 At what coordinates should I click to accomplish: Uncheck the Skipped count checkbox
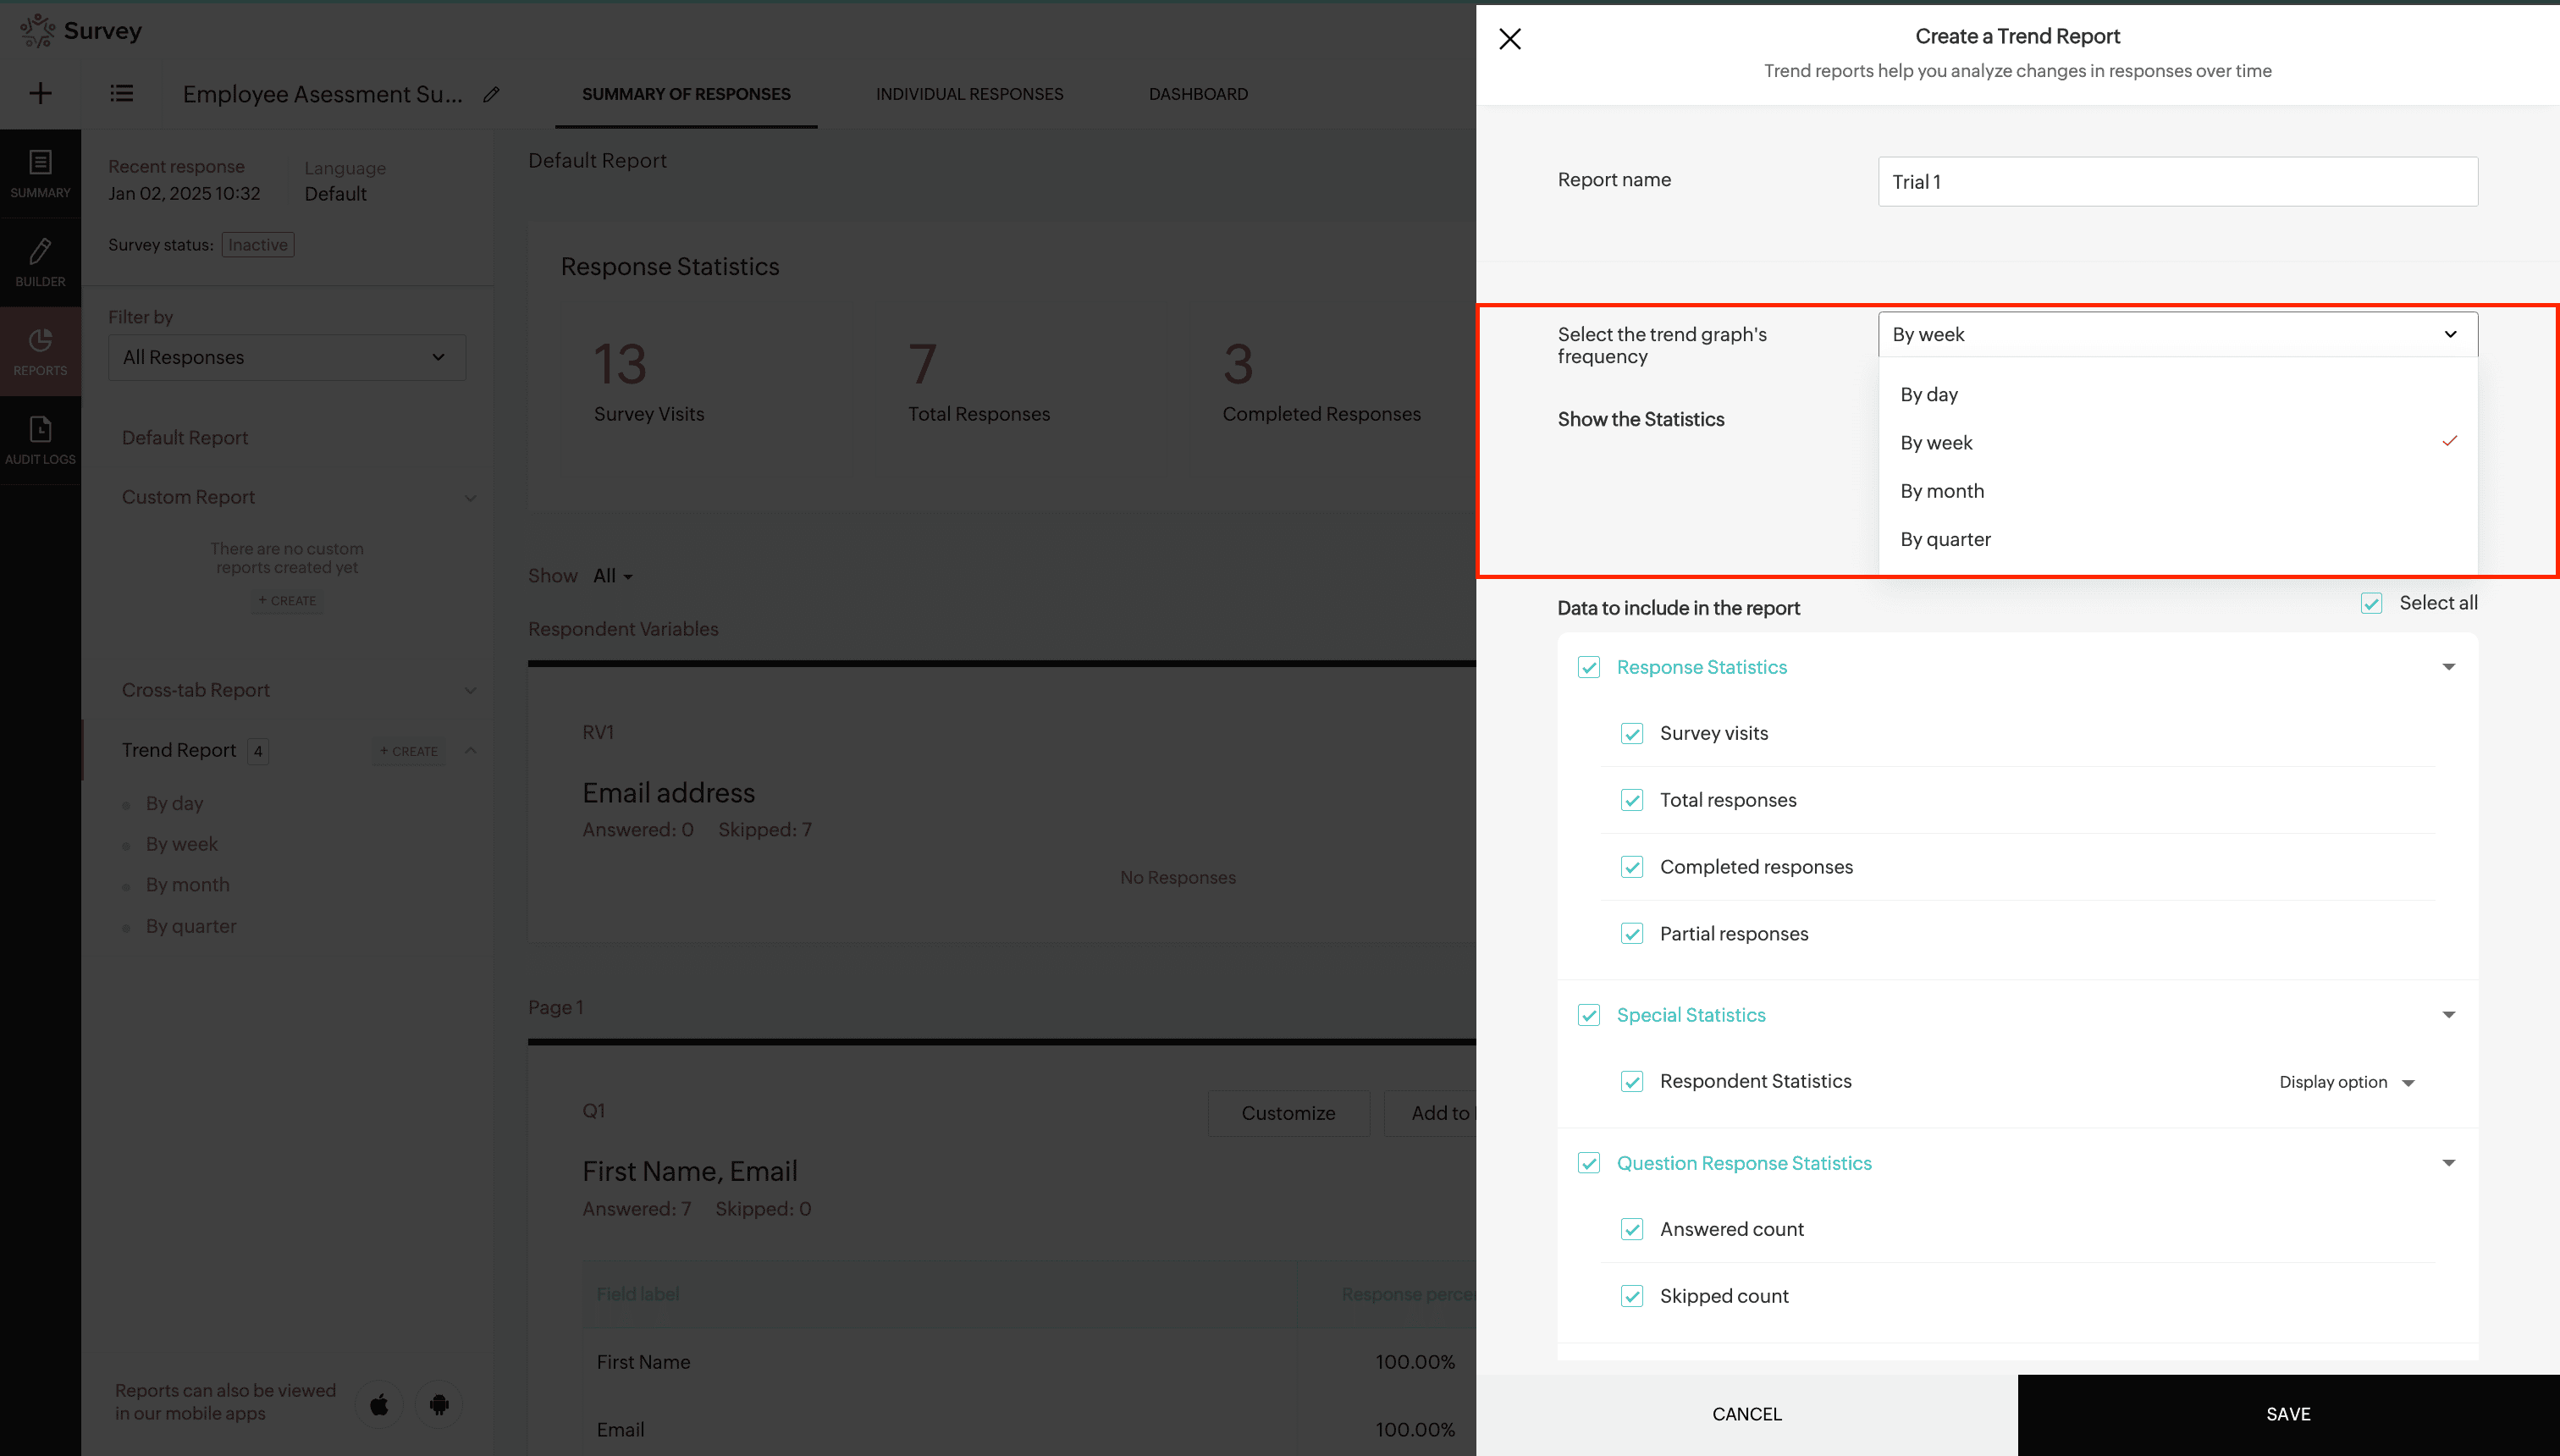point(1632,1297)
